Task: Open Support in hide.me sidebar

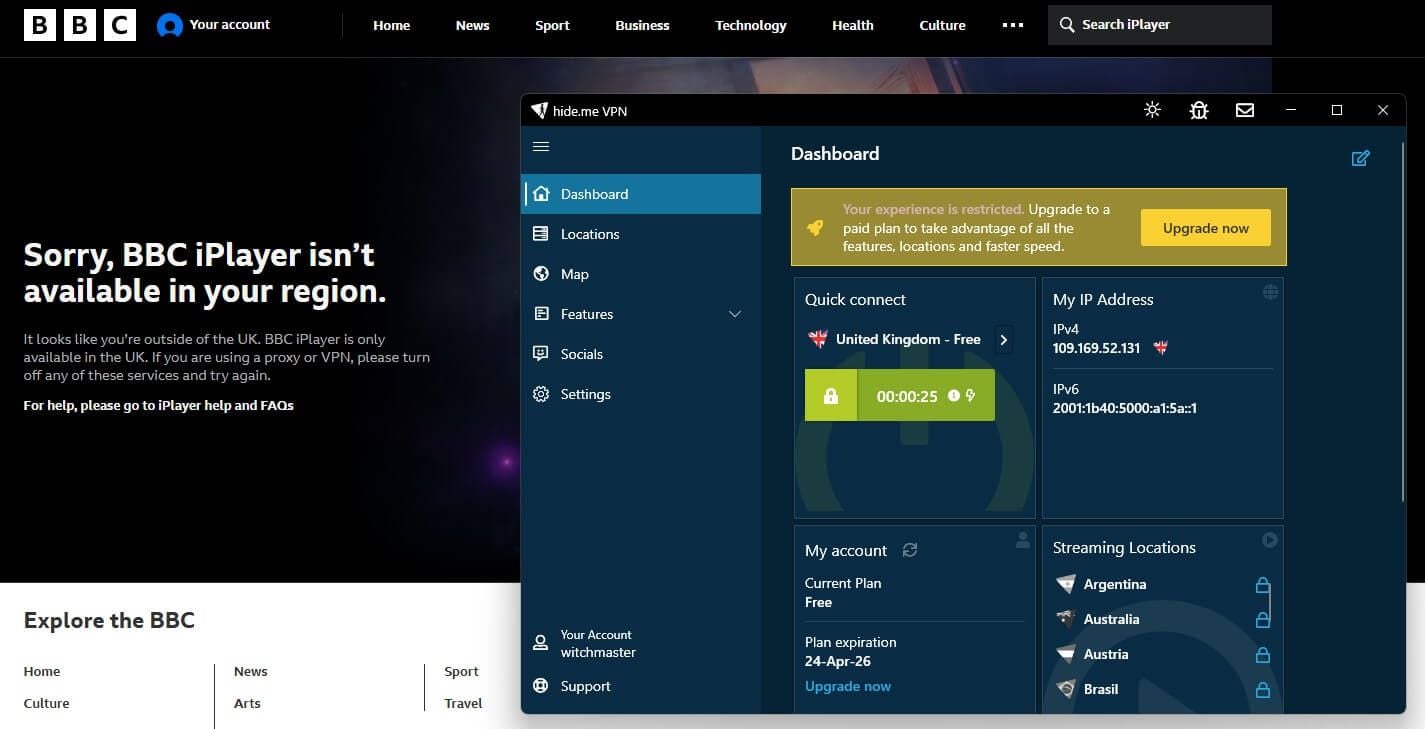Action: (641, 686)
